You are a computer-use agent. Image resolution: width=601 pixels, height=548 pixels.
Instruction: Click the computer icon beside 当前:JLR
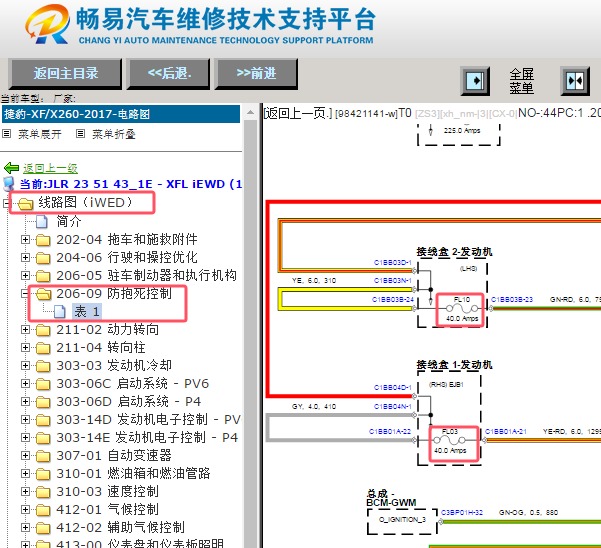[x=8, y=184]
